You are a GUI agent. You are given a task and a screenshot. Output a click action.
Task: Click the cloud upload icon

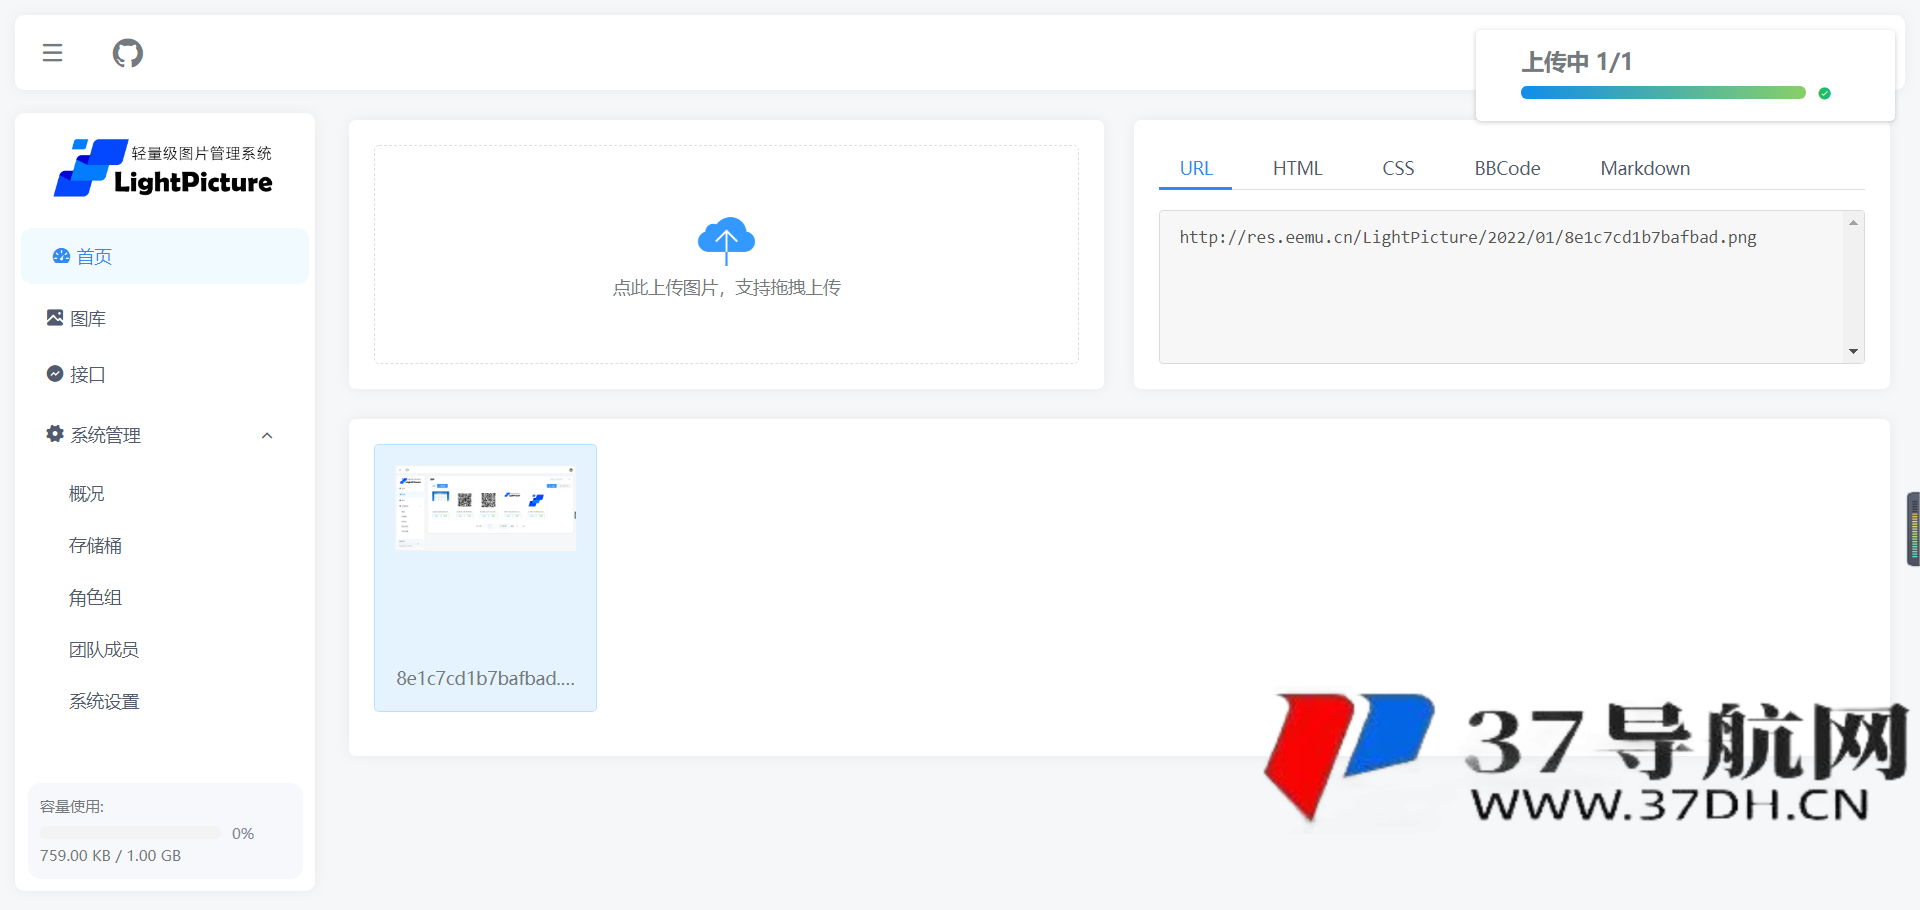(x=726, y=239)
